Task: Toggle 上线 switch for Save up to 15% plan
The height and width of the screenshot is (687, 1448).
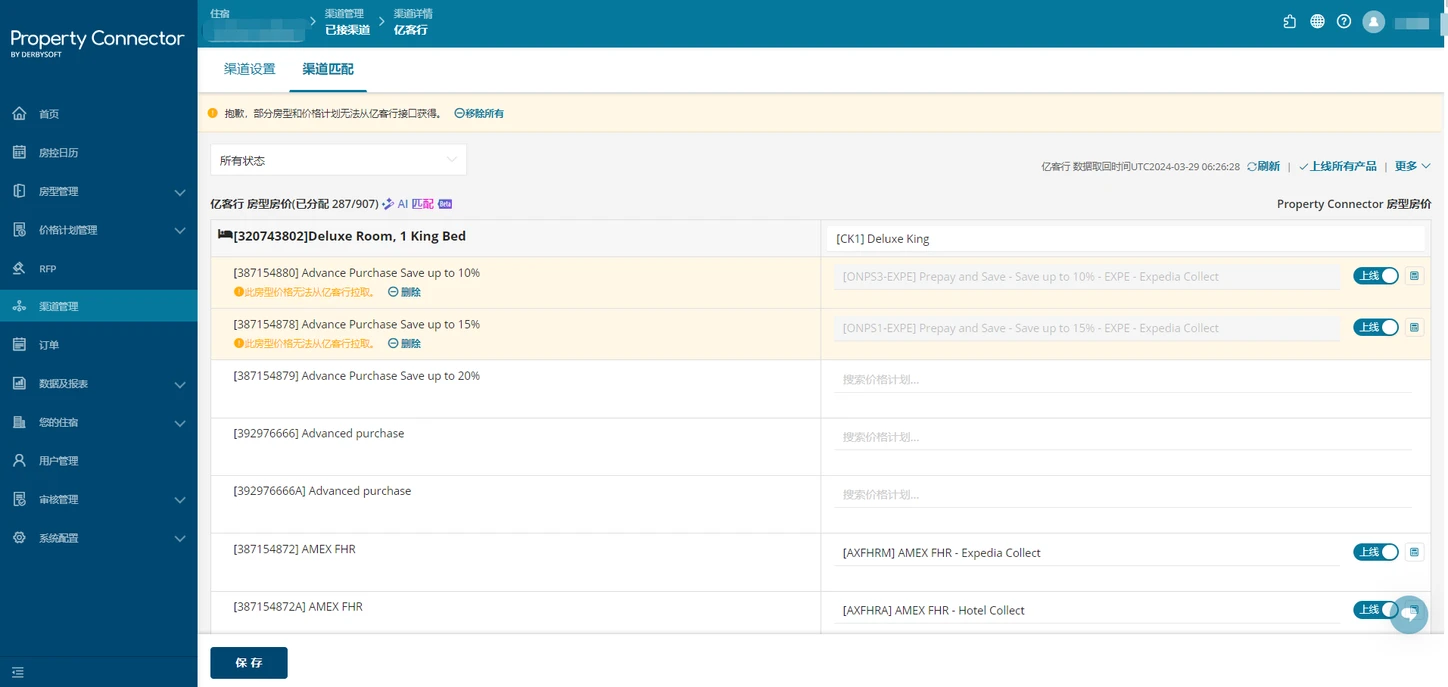Action: 1376,327
